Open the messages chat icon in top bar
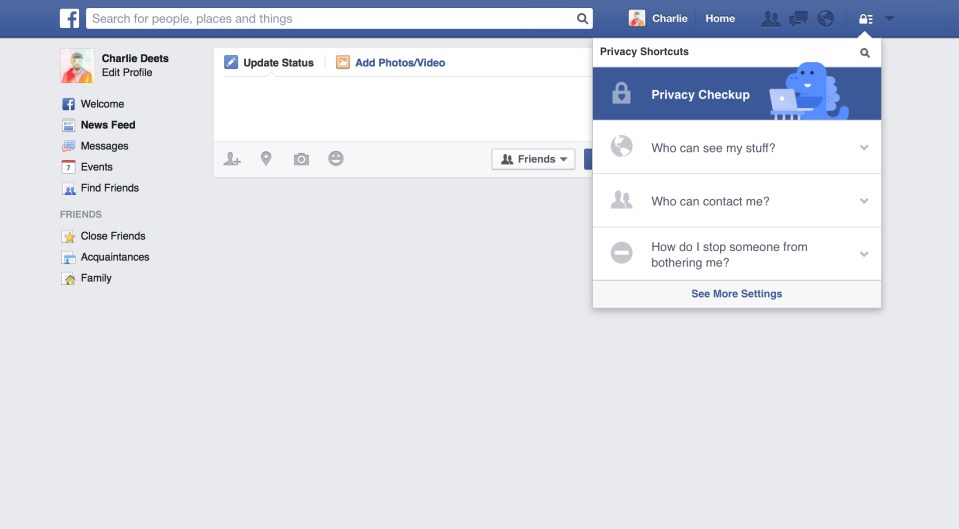 (x=798, y=19)
